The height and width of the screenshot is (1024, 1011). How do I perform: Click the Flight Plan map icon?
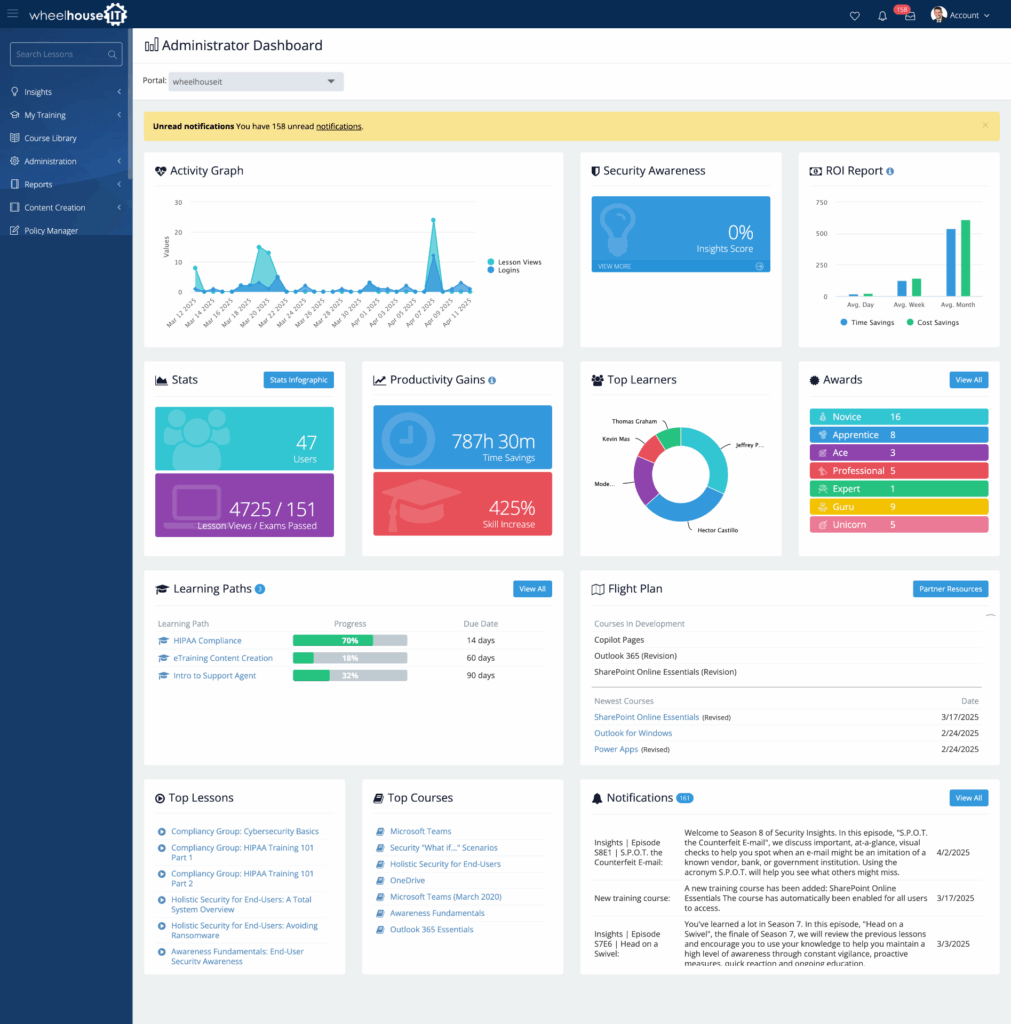[598, 589]
